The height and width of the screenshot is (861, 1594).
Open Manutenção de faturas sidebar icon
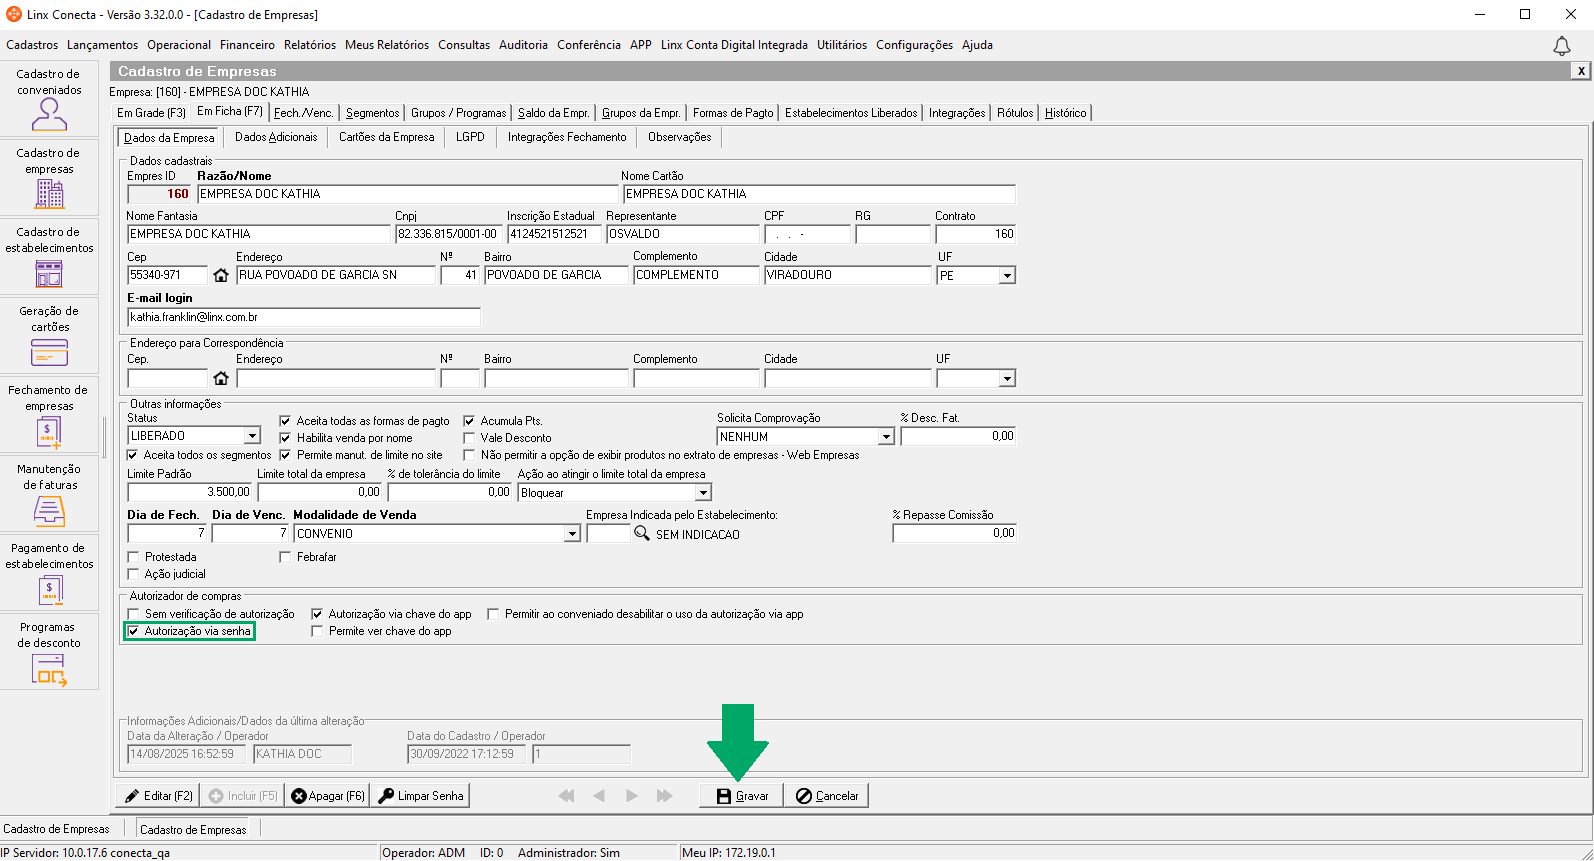click(49, 511)
